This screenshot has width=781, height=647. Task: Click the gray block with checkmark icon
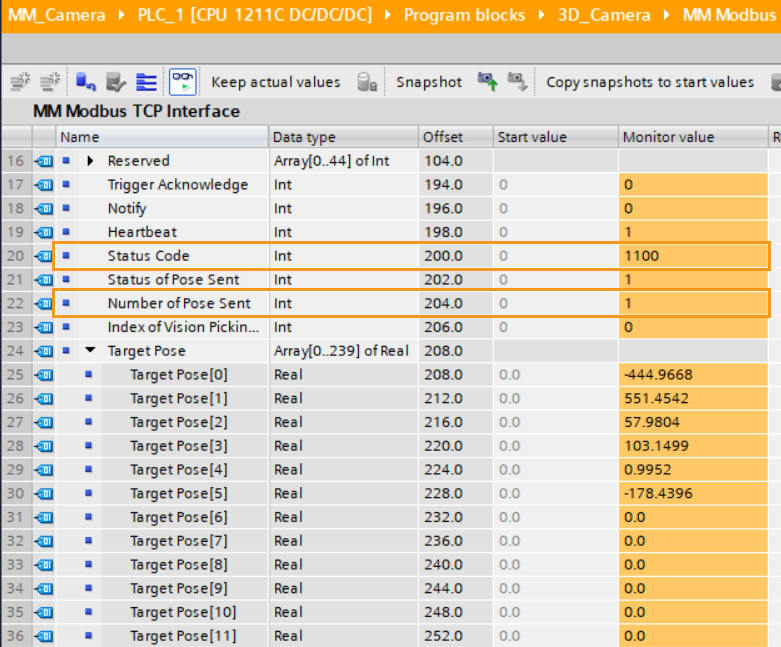(x=116, y=82)
